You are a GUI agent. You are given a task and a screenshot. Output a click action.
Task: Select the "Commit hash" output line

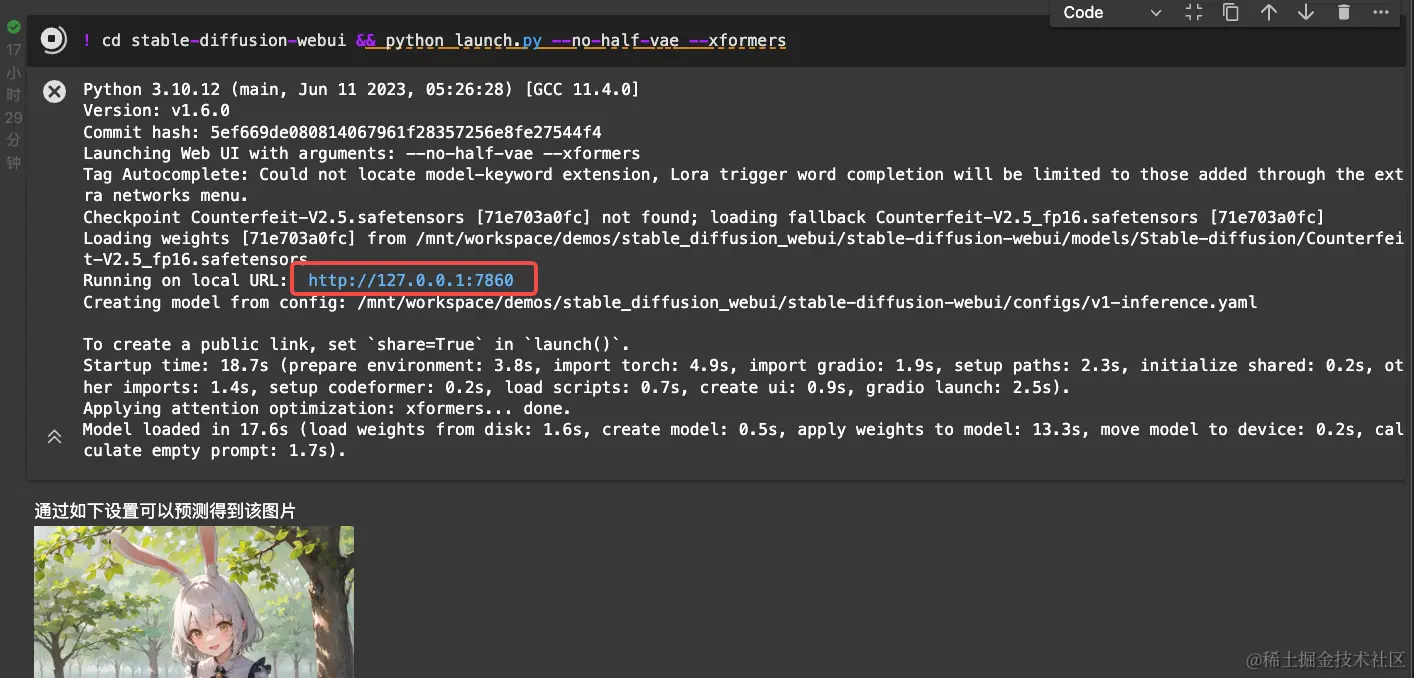tap(342, 132)
